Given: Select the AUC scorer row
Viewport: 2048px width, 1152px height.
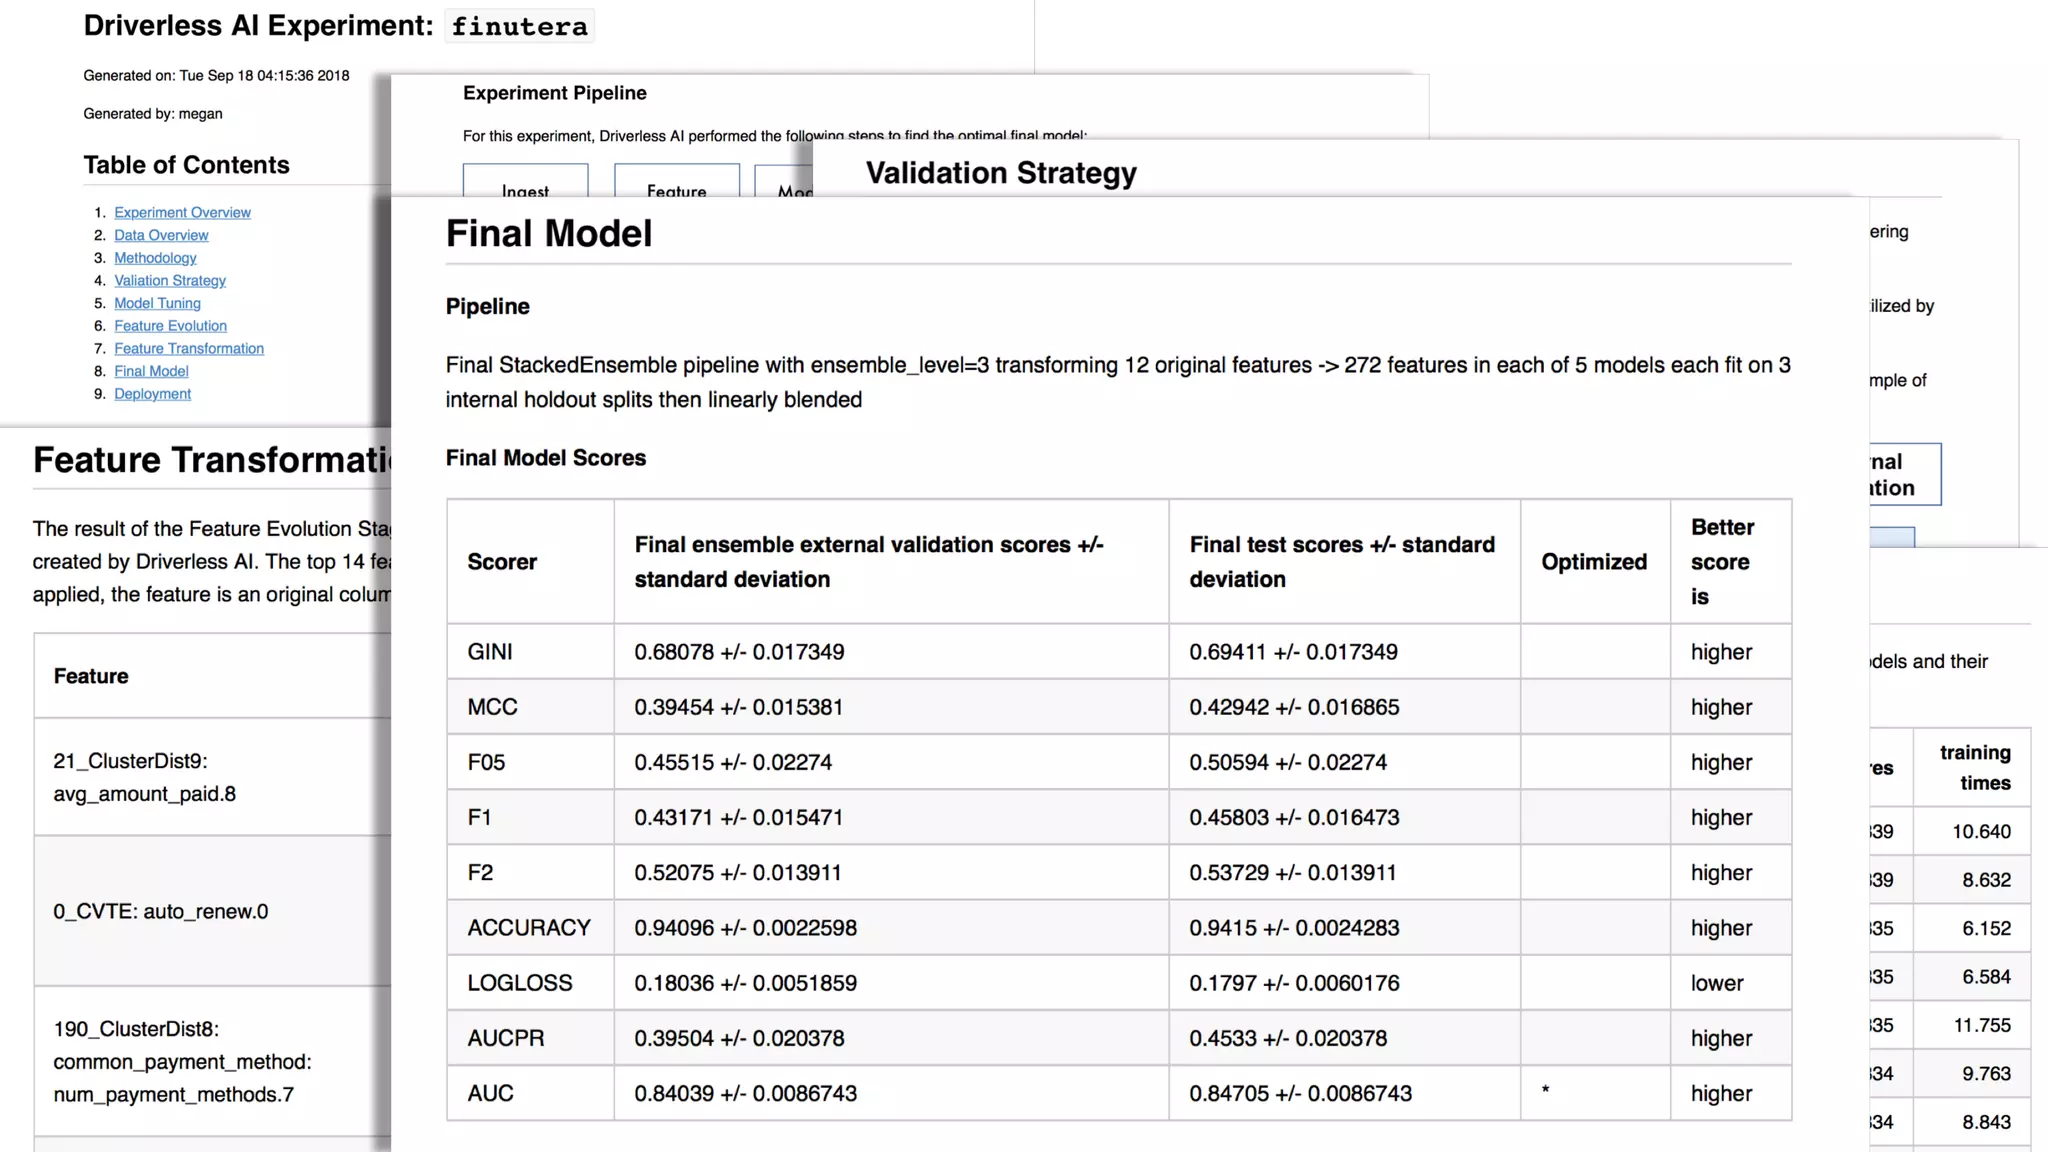Looking at the screenshot, I should [x=491, y=1093].
